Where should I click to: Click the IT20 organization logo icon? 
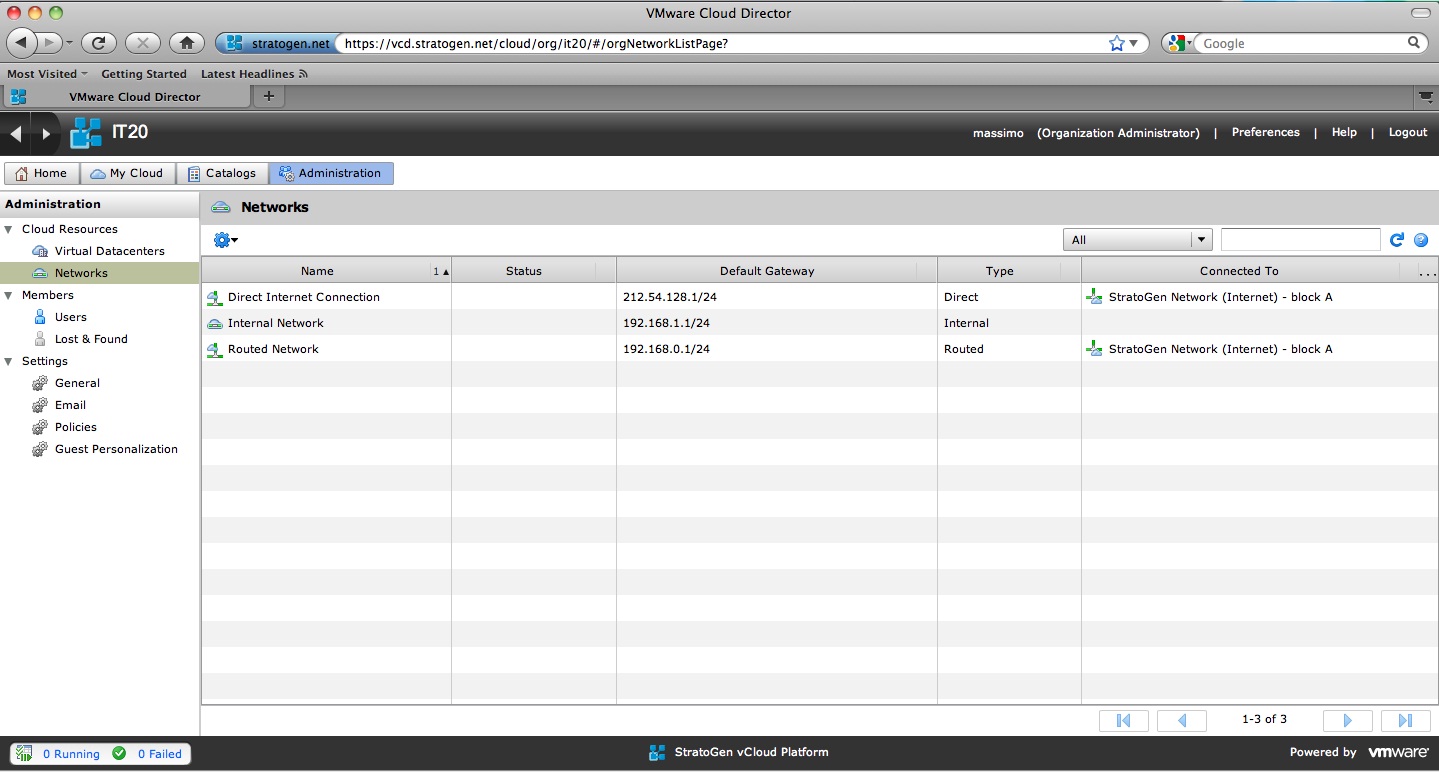tap(86, 133)
